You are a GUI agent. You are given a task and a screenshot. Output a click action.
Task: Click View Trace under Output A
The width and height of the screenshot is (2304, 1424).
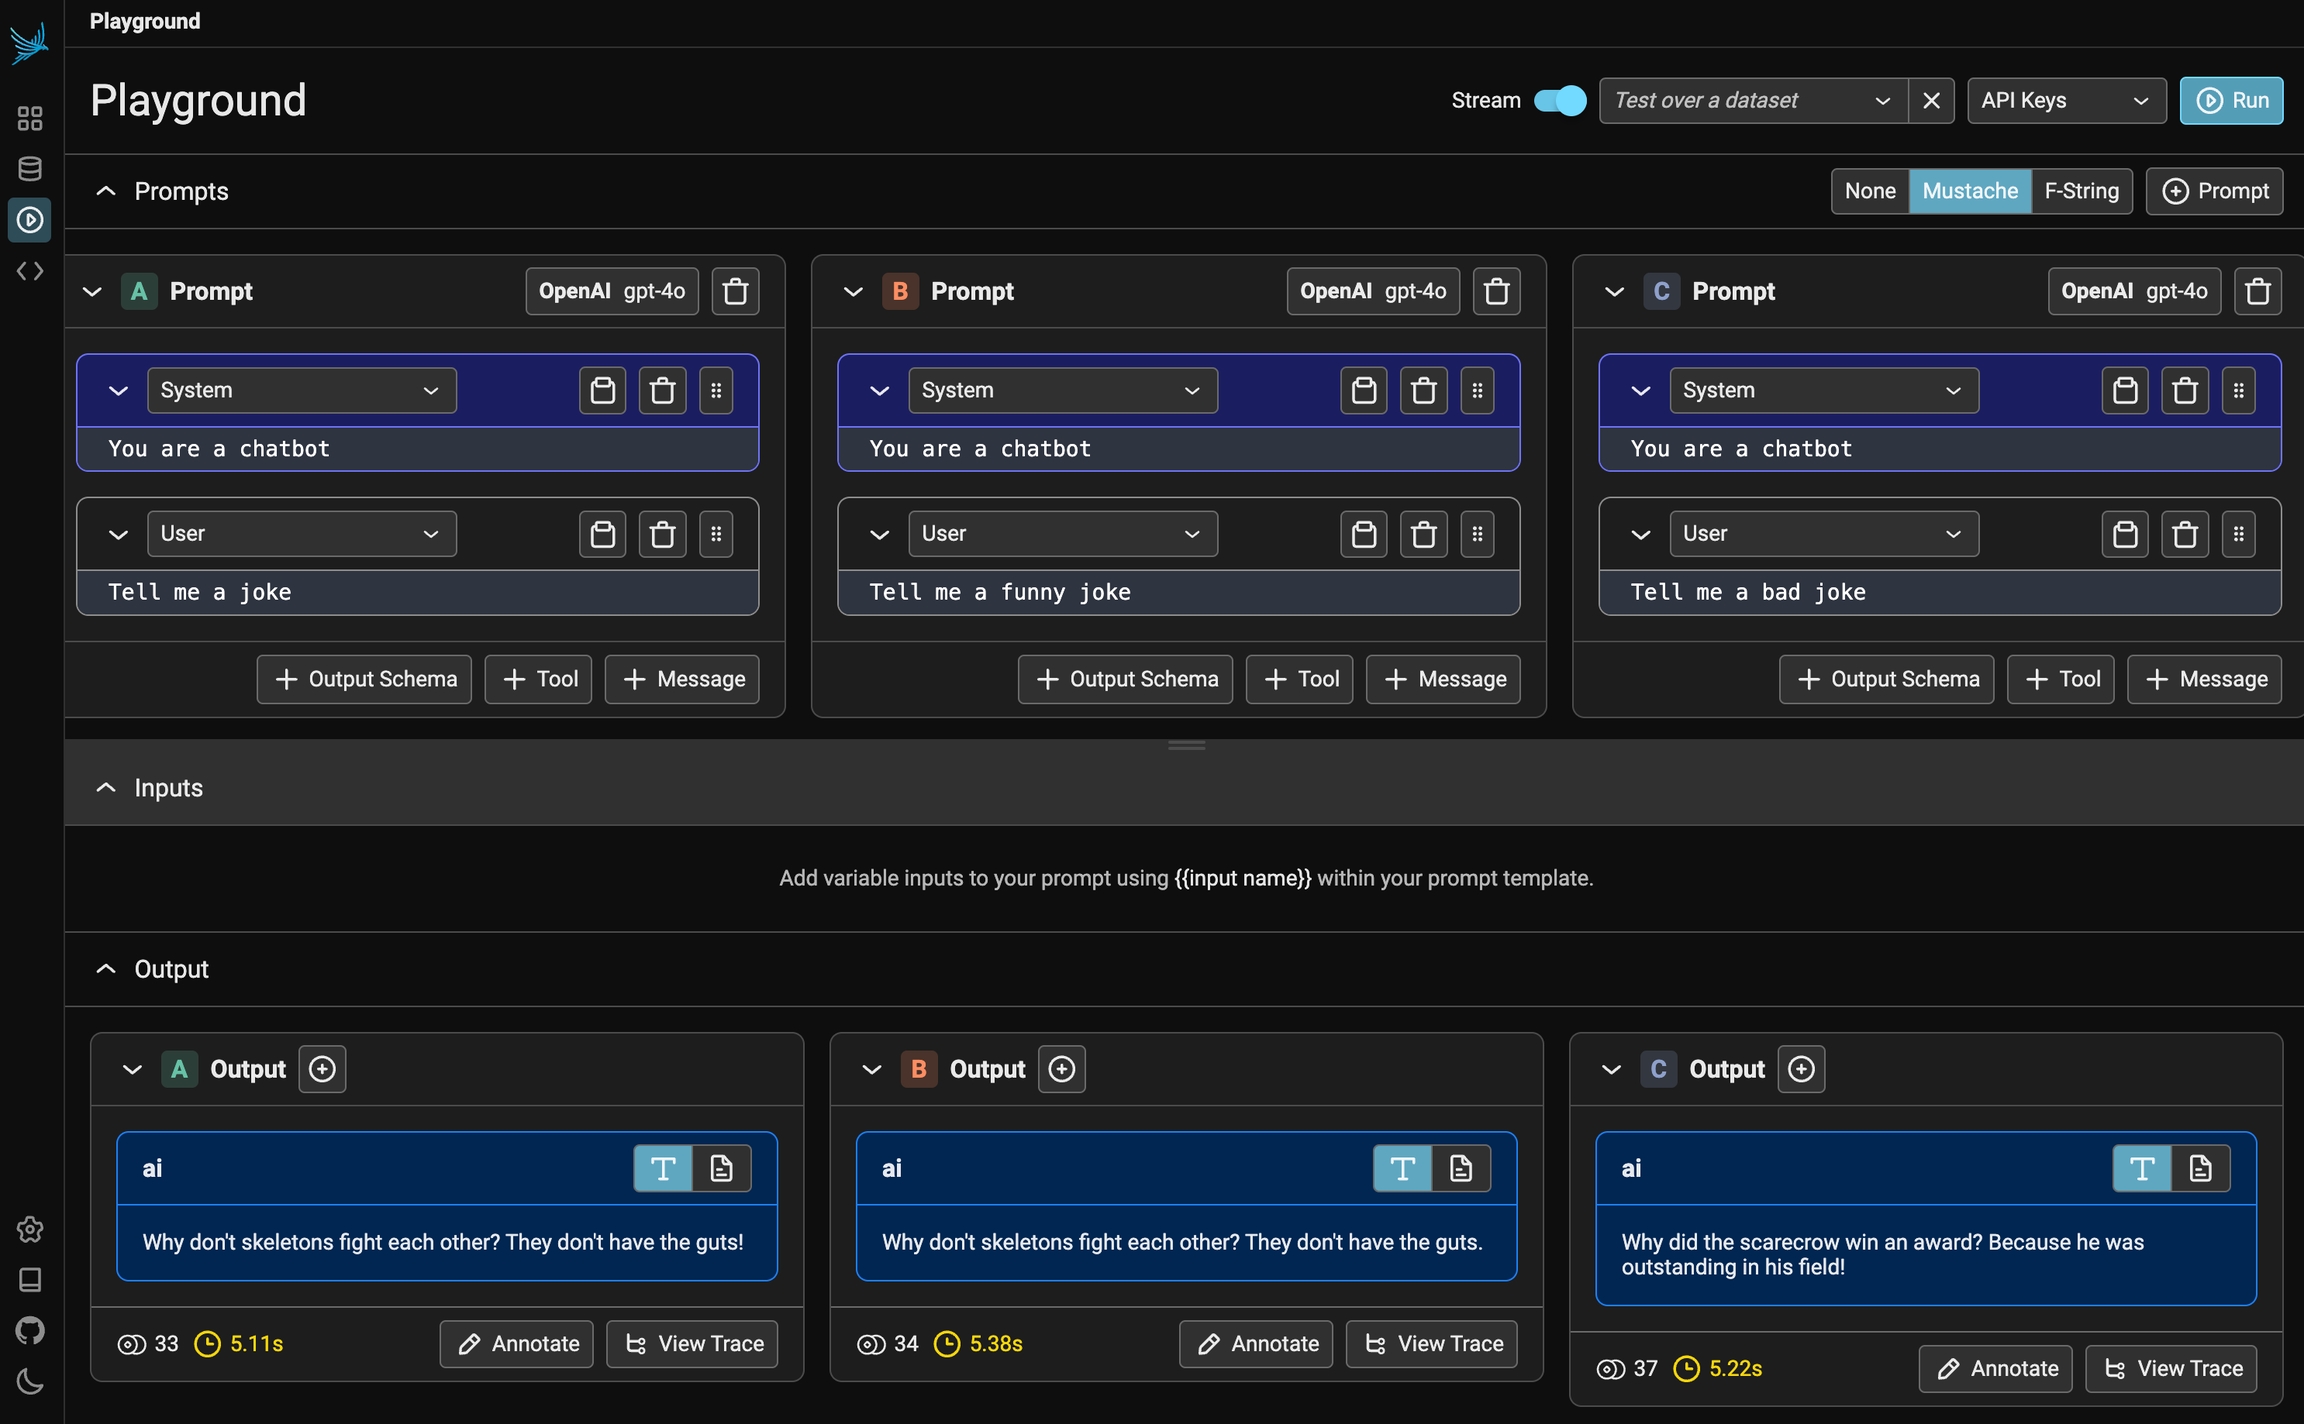click(692, 1344)
